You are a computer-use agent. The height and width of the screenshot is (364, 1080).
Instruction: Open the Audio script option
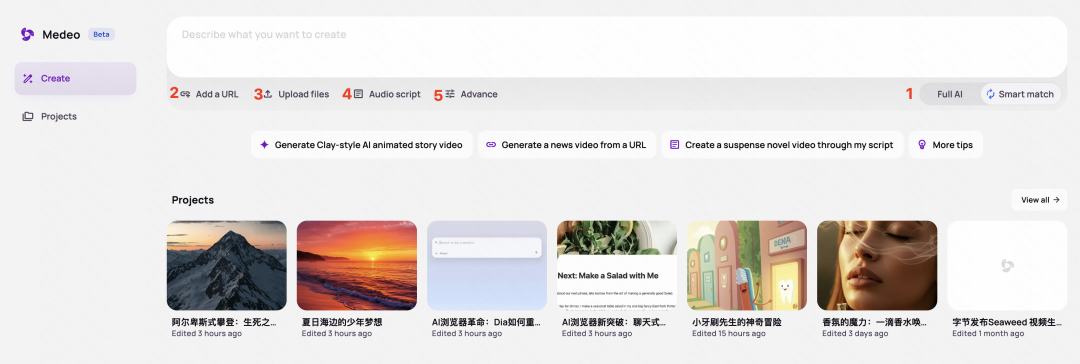[387, 94]
